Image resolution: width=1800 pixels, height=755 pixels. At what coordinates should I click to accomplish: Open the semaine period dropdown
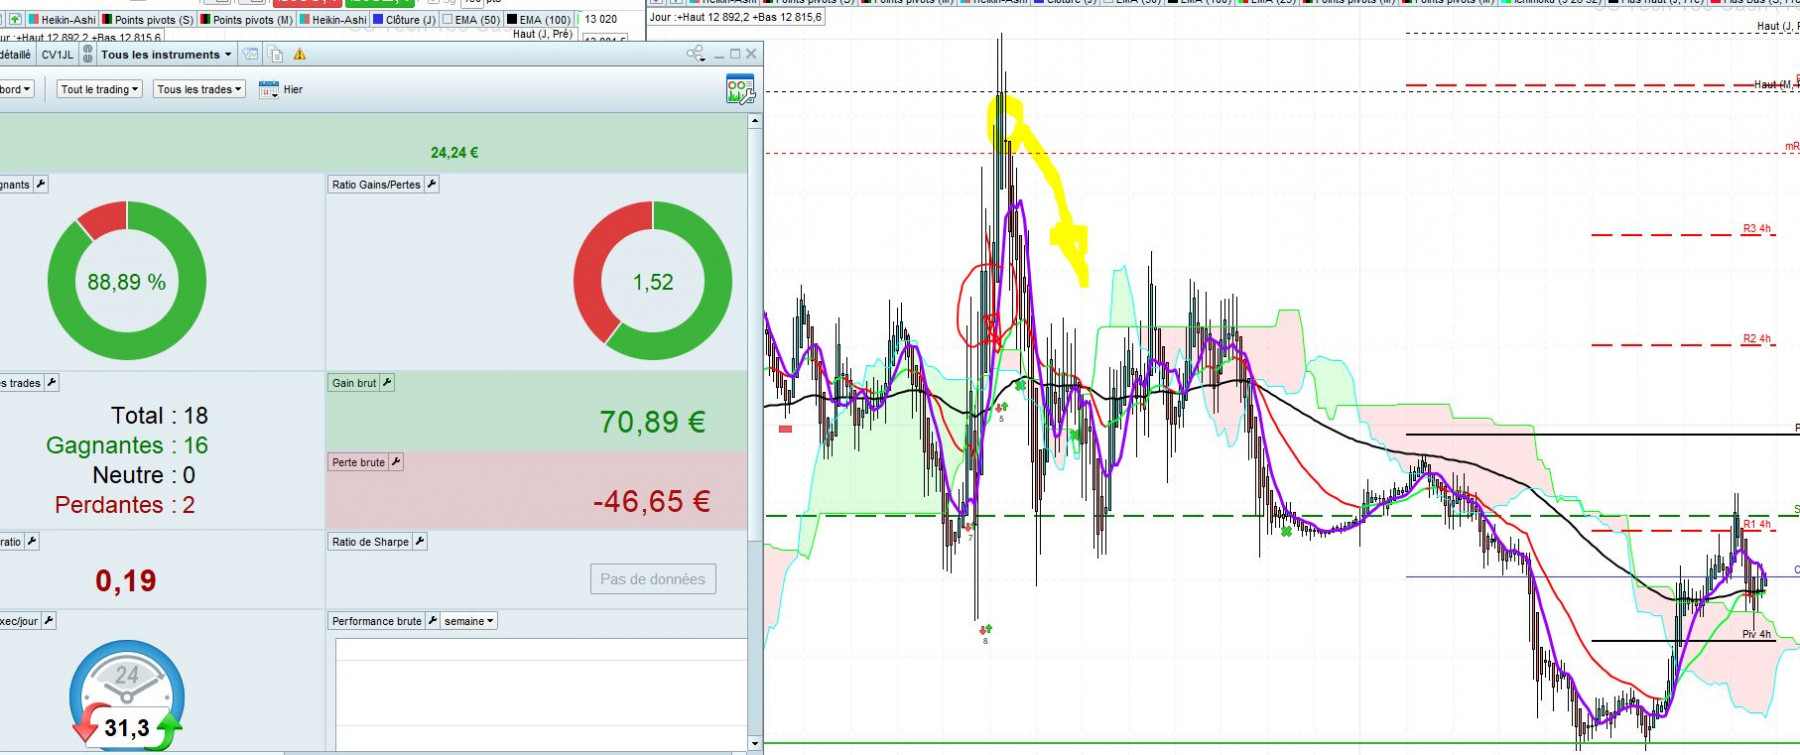pos(469,621)
